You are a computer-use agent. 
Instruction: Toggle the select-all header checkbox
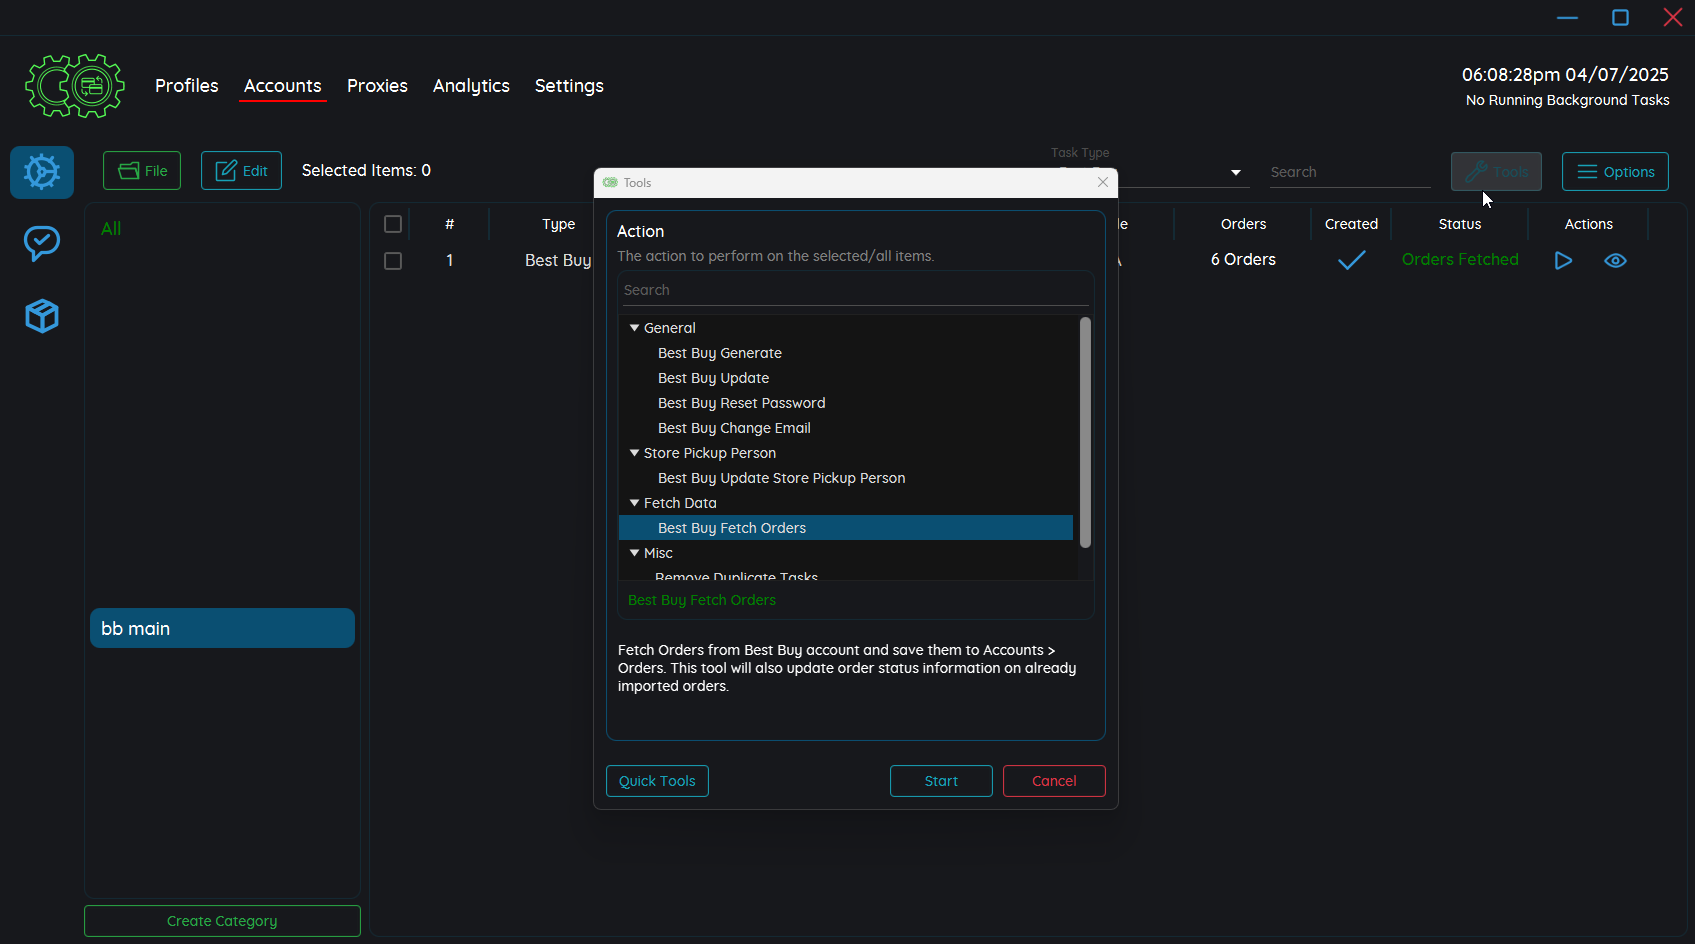click(x=393, y=224)
